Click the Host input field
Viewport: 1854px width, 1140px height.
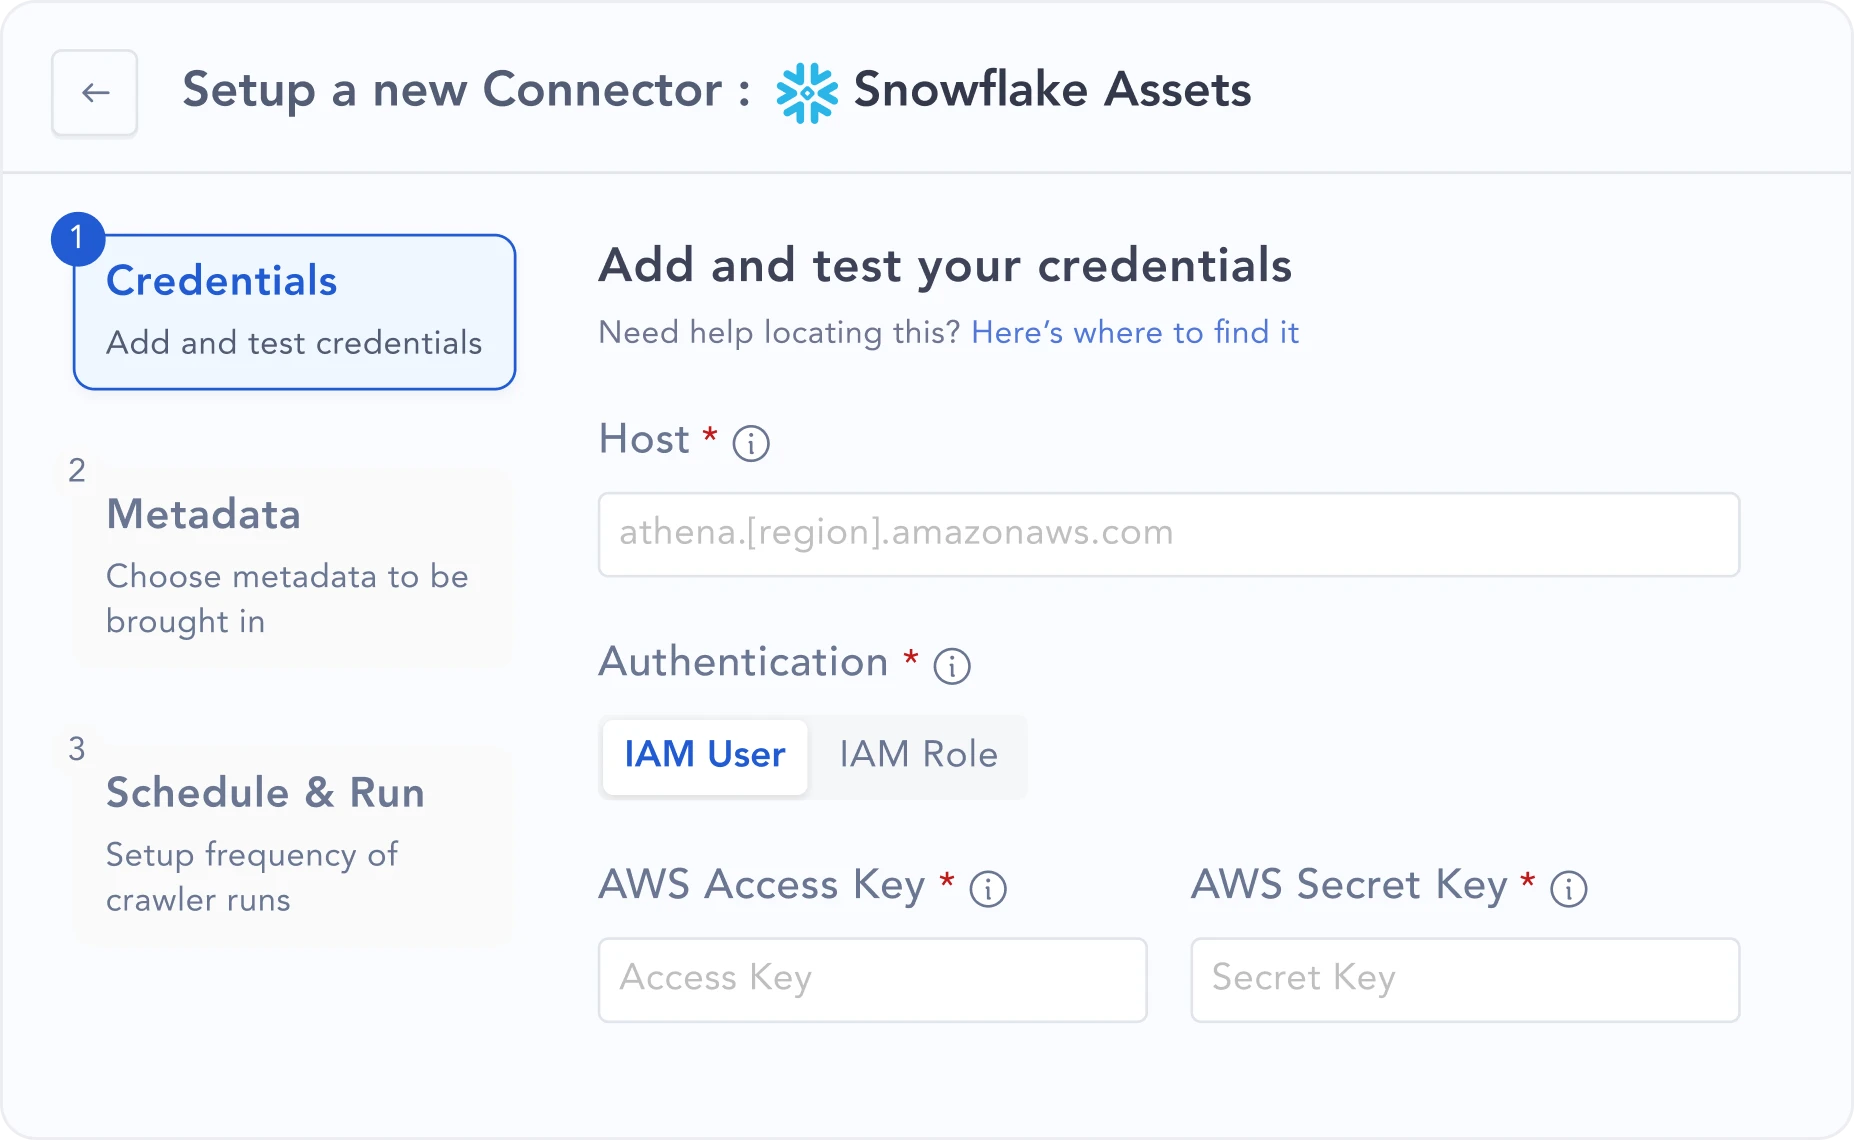[x=1168, y=534]
